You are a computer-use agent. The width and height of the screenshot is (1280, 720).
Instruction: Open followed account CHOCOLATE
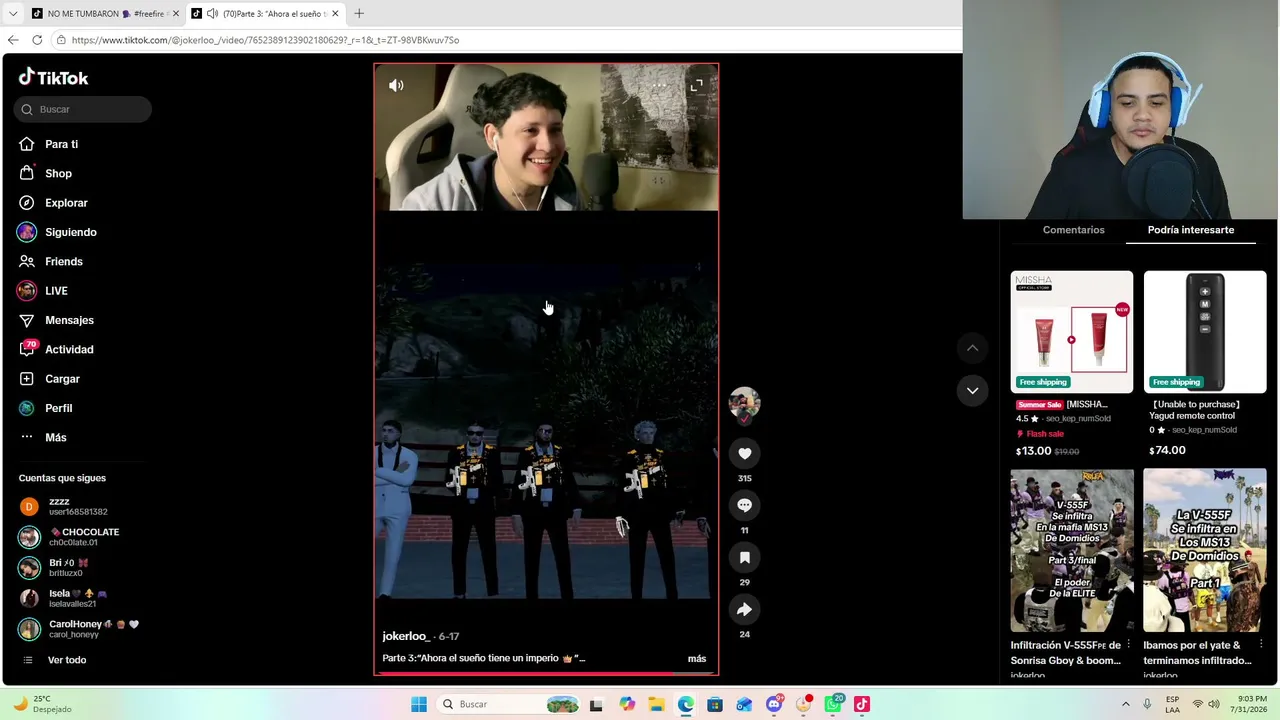point(70,537)
